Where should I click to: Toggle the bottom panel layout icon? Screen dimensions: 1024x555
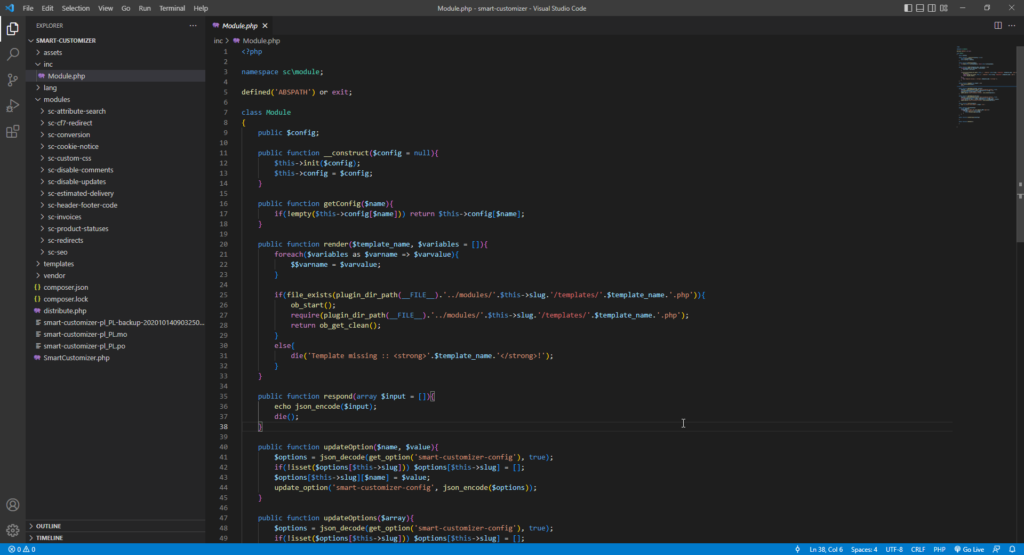920,8
